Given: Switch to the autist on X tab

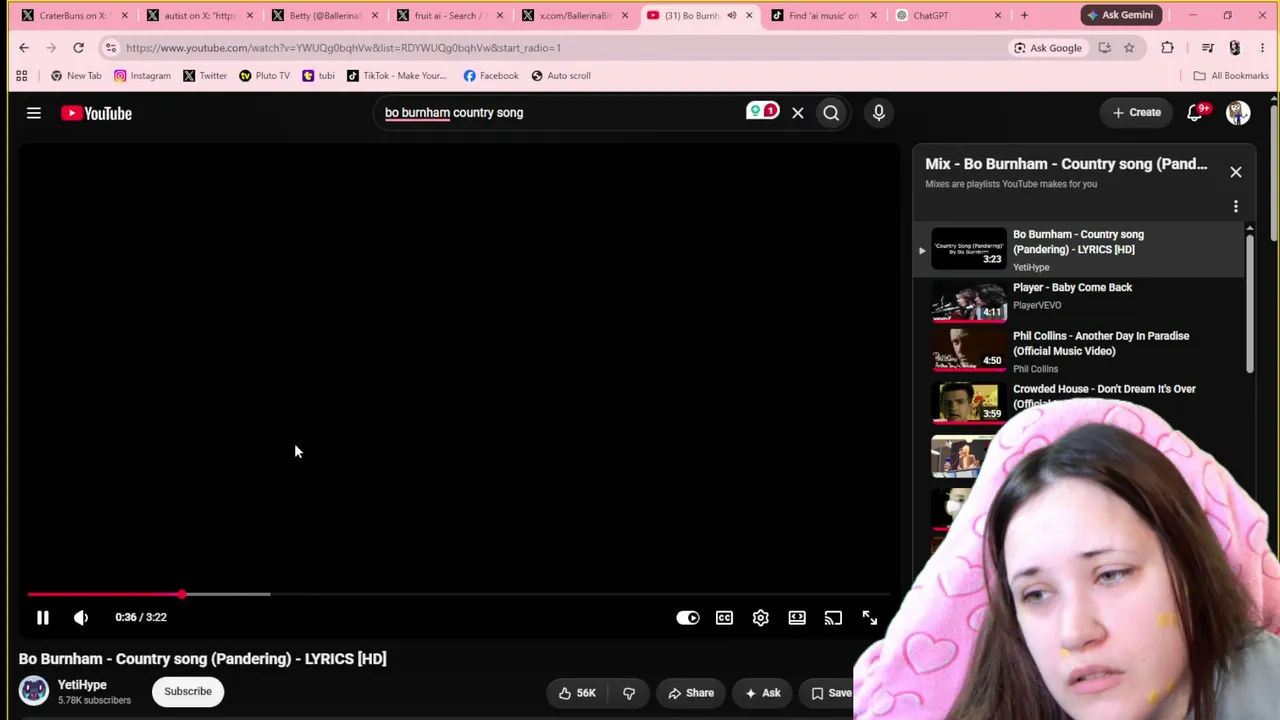Looking at the screenshot, I should [x=199, y=16].
